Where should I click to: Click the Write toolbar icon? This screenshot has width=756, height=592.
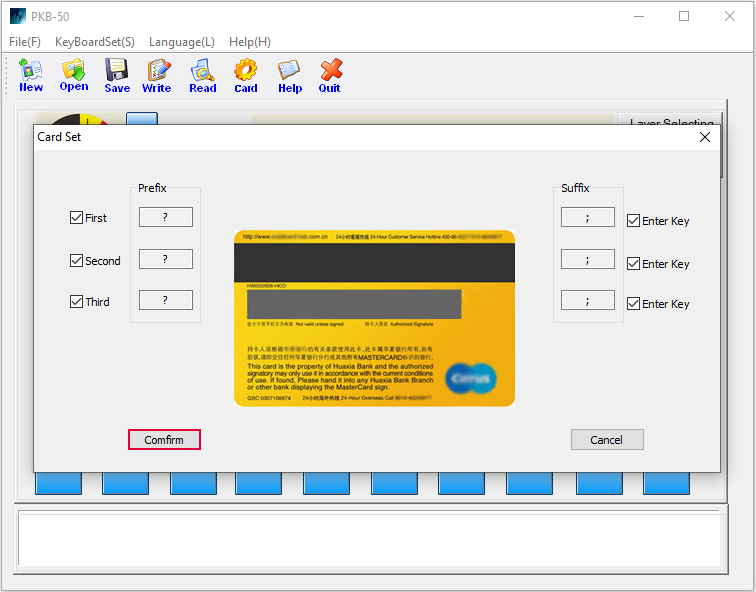157,75
